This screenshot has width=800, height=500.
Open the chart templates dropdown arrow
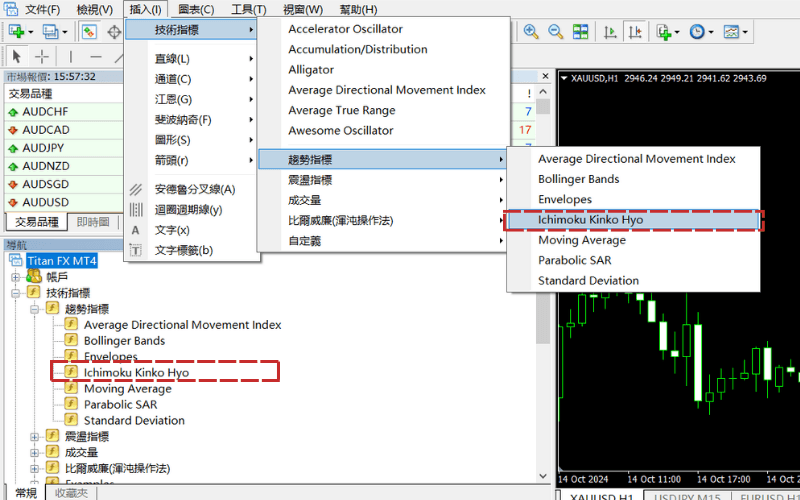[x=745, y=32]
